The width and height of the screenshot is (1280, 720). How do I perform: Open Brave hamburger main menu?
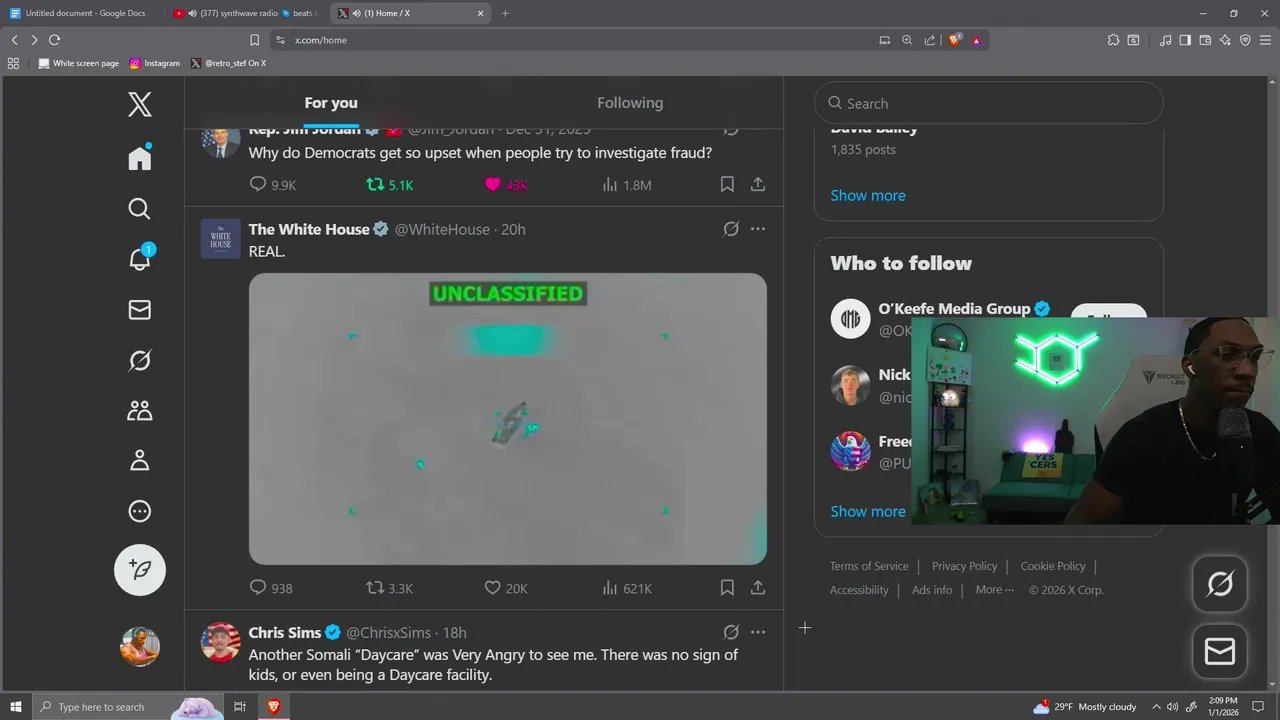(1265, 40)
